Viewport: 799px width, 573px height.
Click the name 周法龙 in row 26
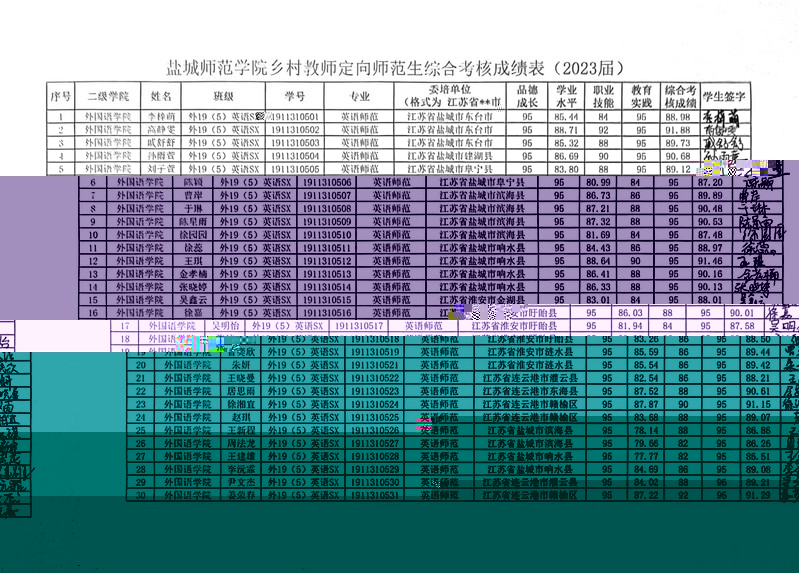coord(241,444)
